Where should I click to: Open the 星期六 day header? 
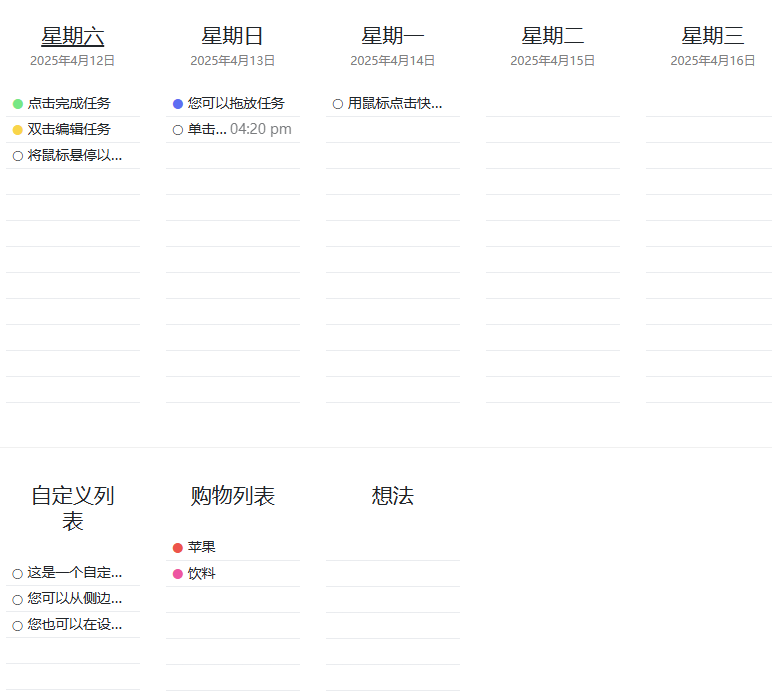72,36
